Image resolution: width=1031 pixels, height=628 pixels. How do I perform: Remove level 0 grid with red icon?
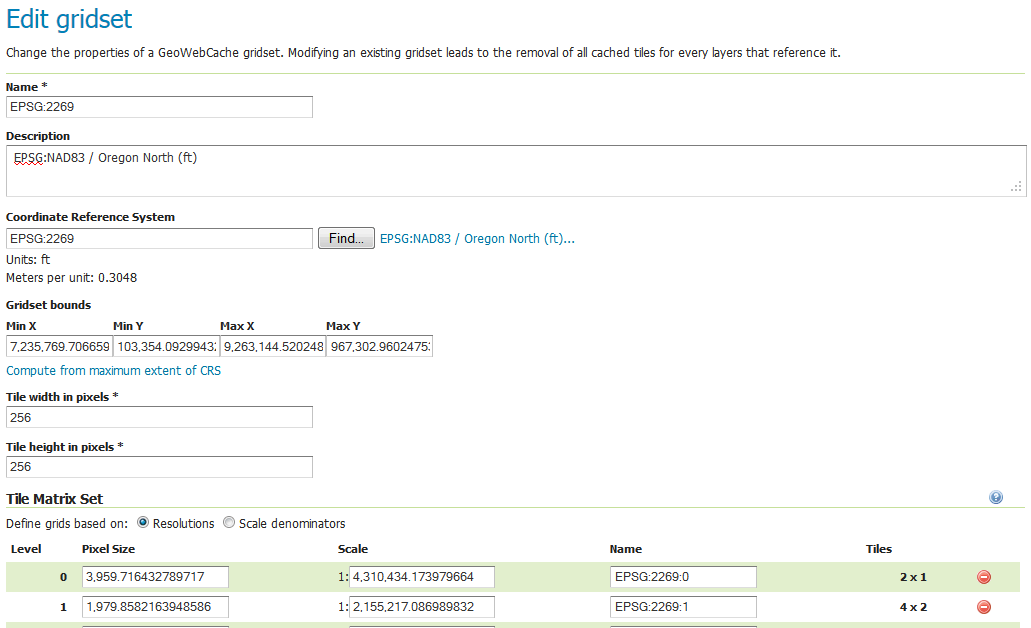[983, 577]
